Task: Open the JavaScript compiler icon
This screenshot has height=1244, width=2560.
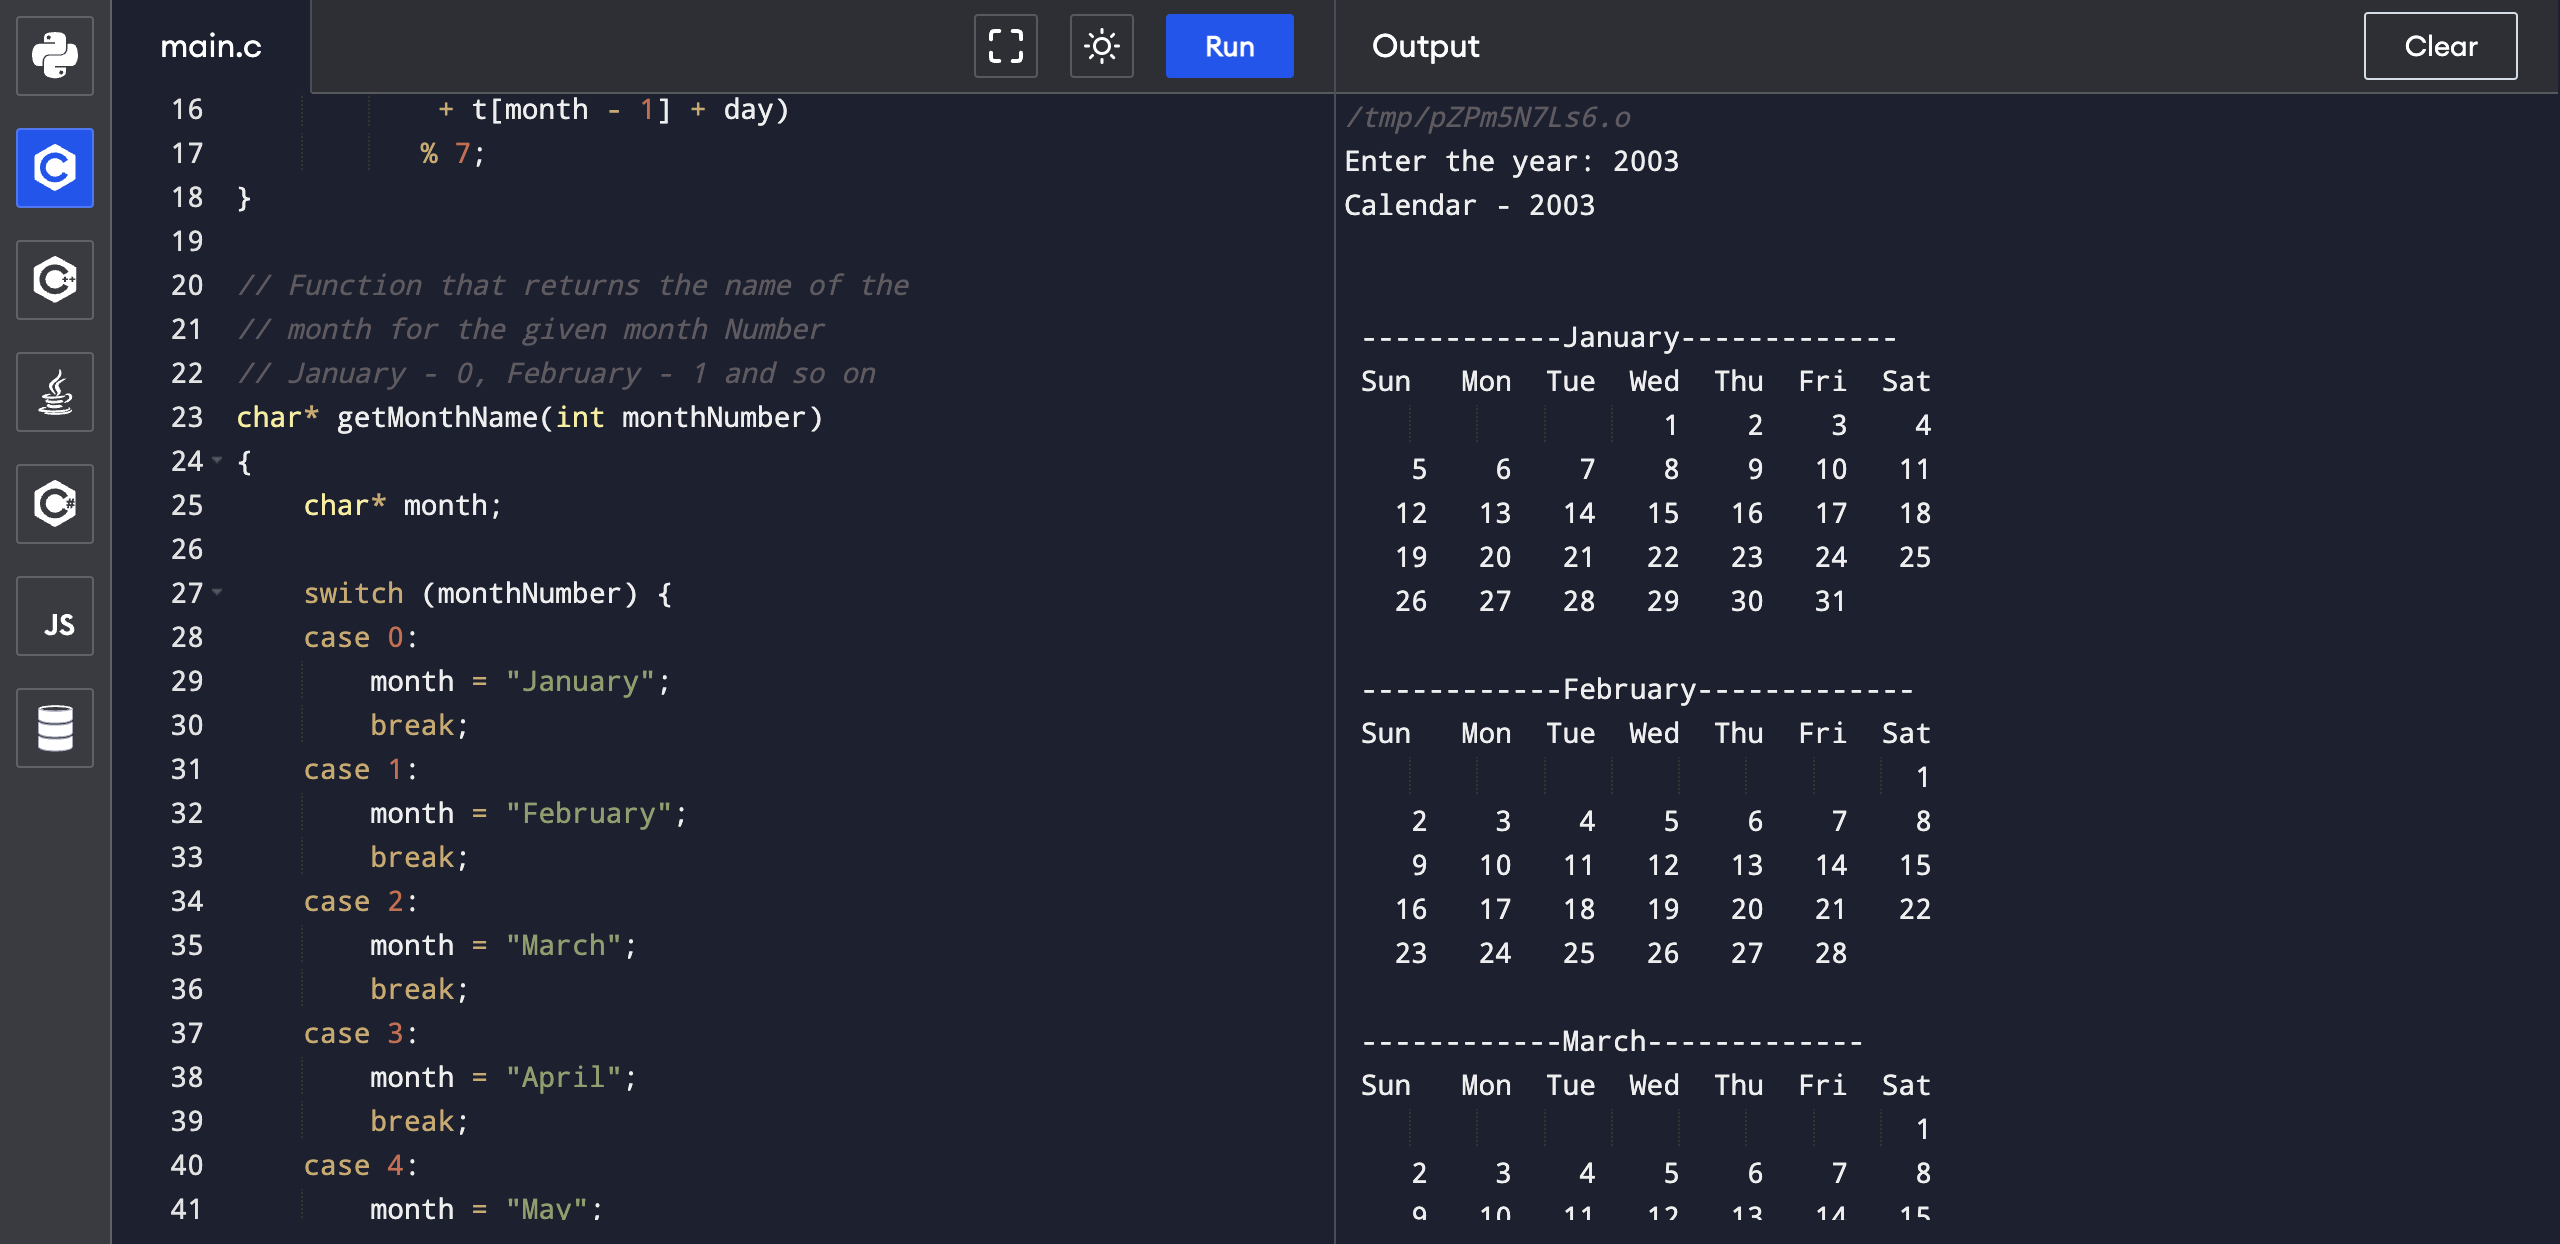Action: click(54, 616)
